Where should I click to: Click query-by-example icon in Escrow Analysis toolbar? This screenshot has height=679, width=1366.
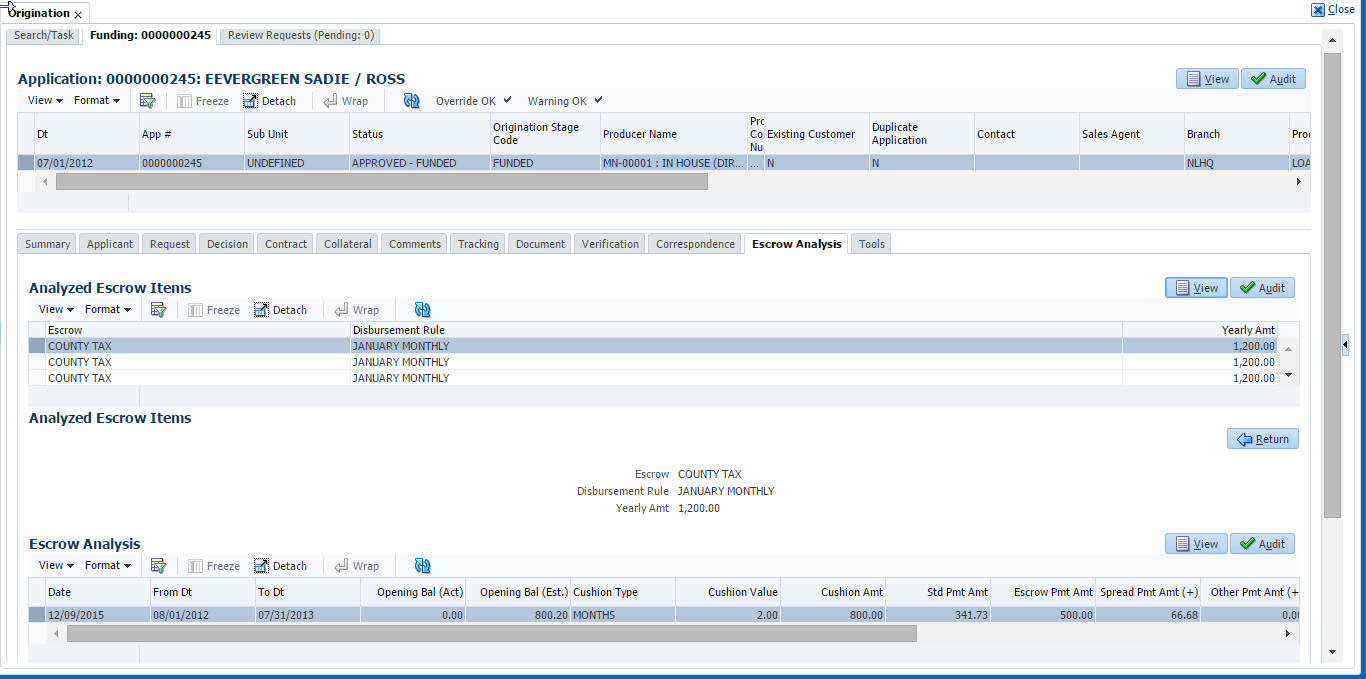[x=158, y=566]
